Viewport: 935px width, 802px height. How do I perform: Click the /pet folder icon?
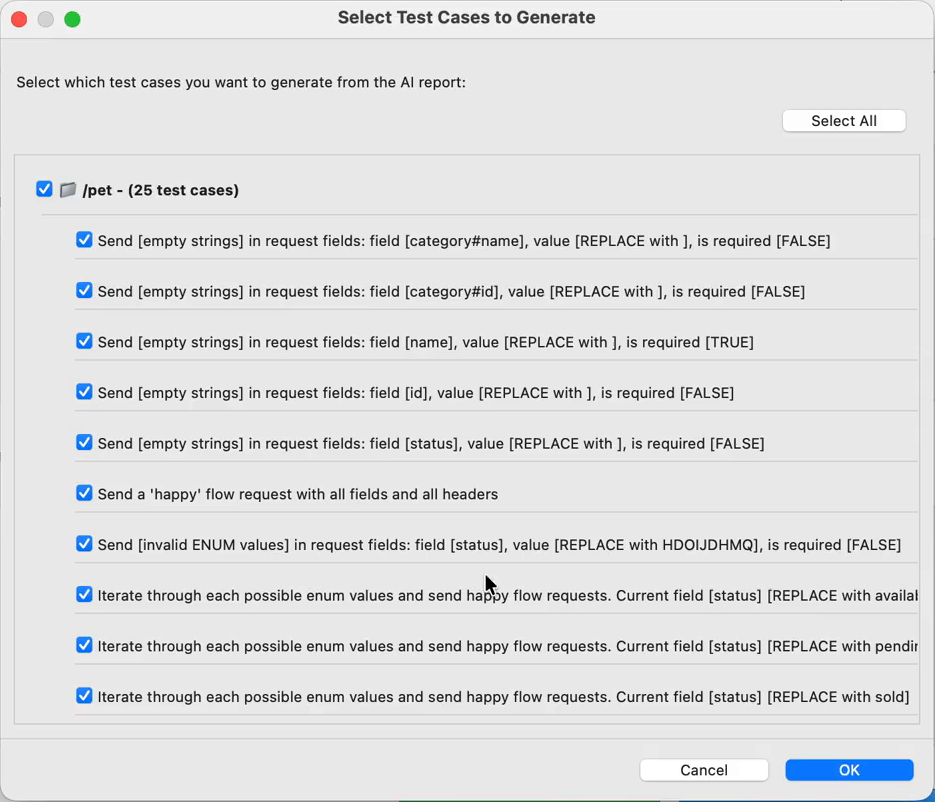pos(68,190)
